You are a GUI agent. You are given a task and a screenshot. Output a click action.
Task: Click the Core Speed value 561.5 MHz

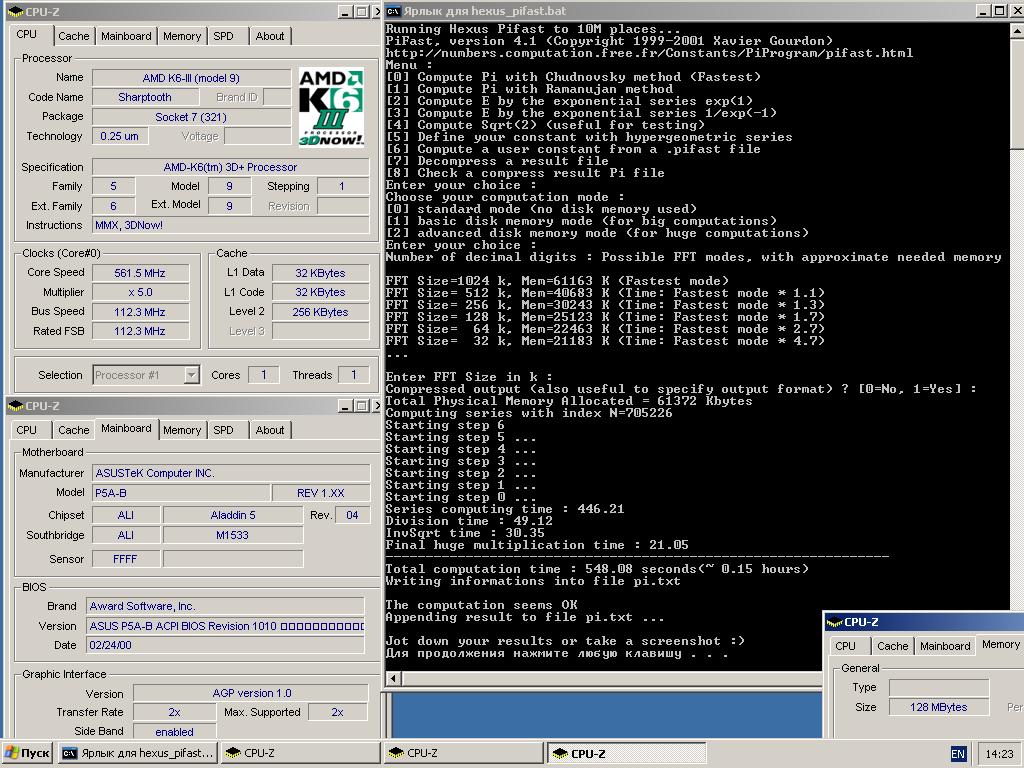coord(140,273)
